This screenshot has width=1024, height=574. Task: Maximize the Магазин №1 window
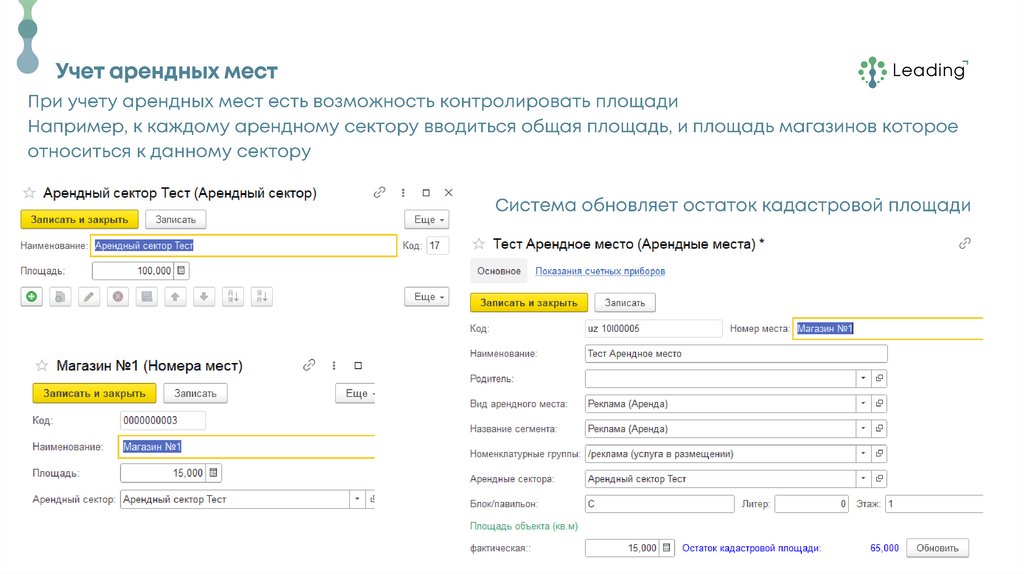pyautogui.click(x=358, y=366)
